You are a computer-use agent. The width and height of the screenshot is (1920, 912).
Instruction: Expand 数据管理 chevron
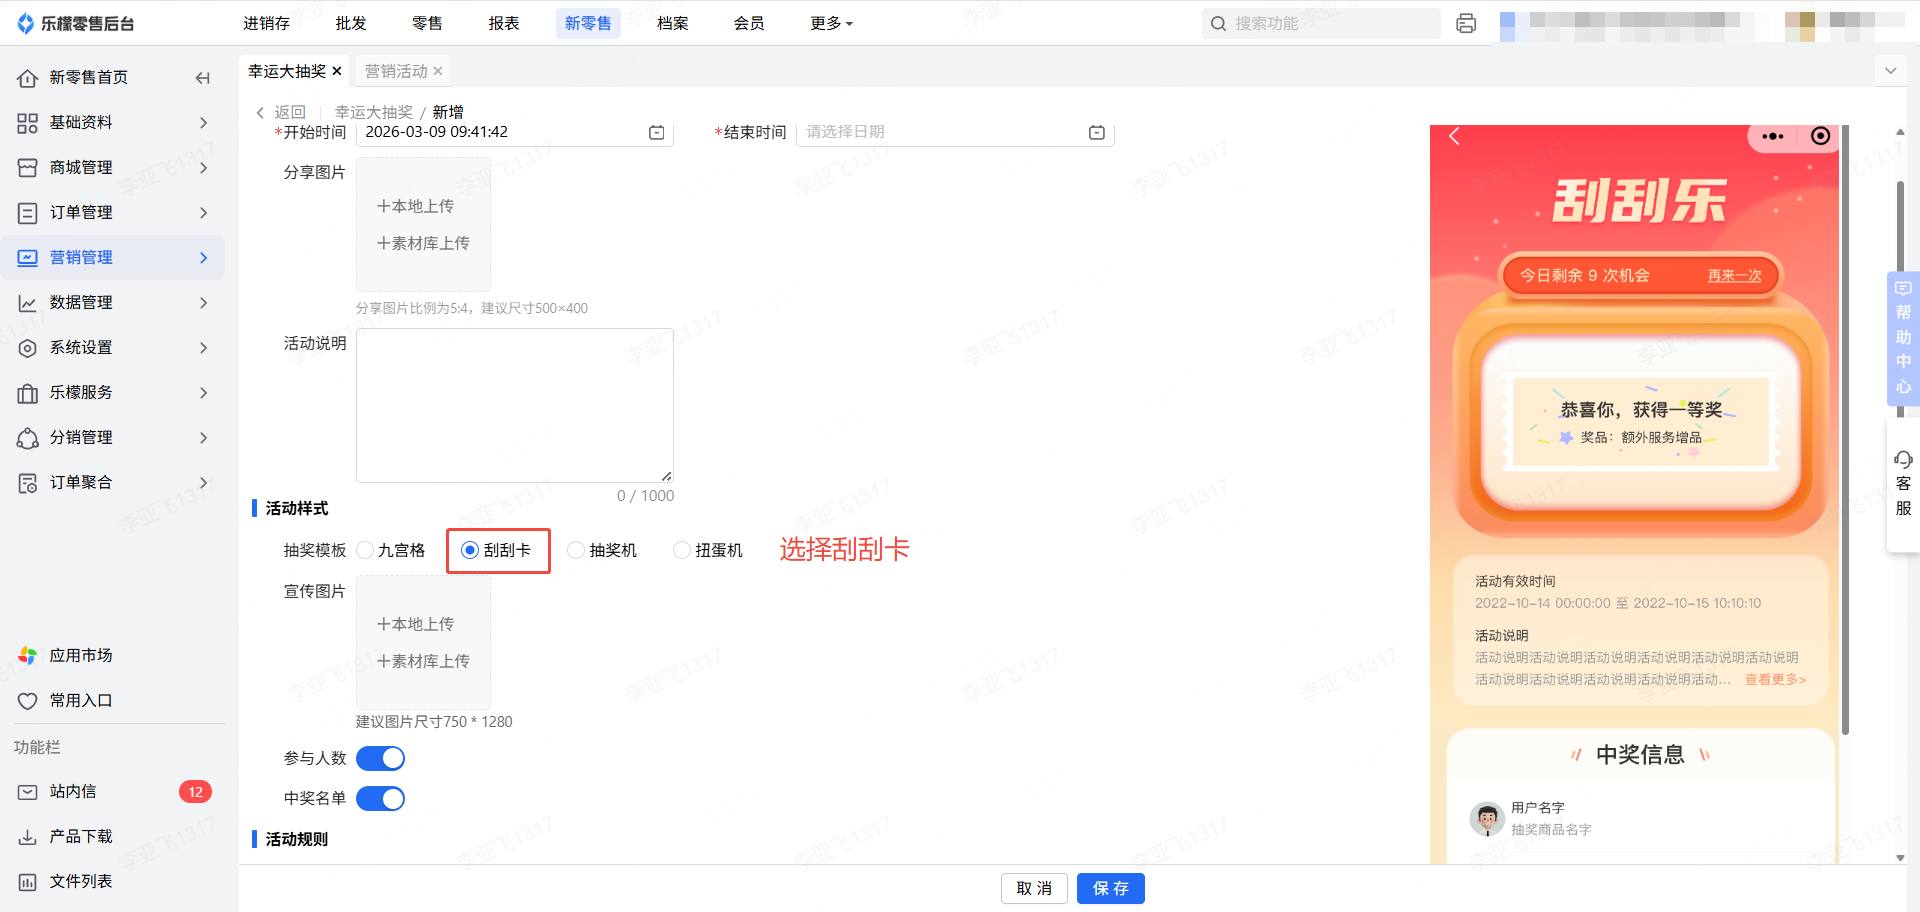pyautogui.click(x=204, y=303)
